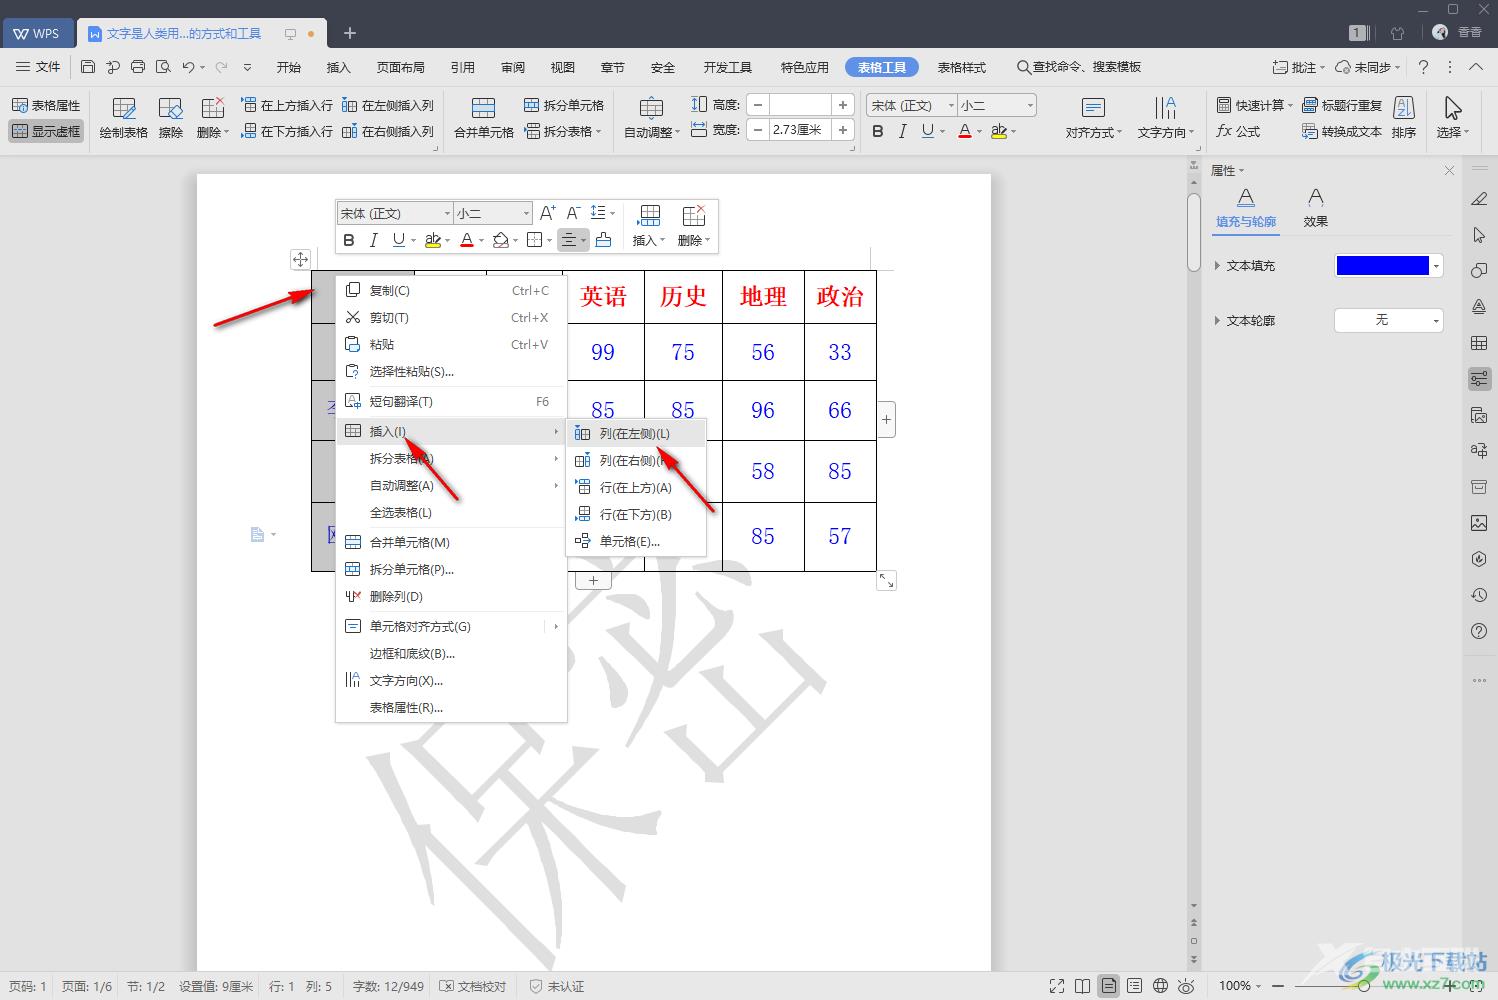1498x1000 pixels.
Task: Toggle document proofing (文档校对) in status bar
Action: pos(474,986)
